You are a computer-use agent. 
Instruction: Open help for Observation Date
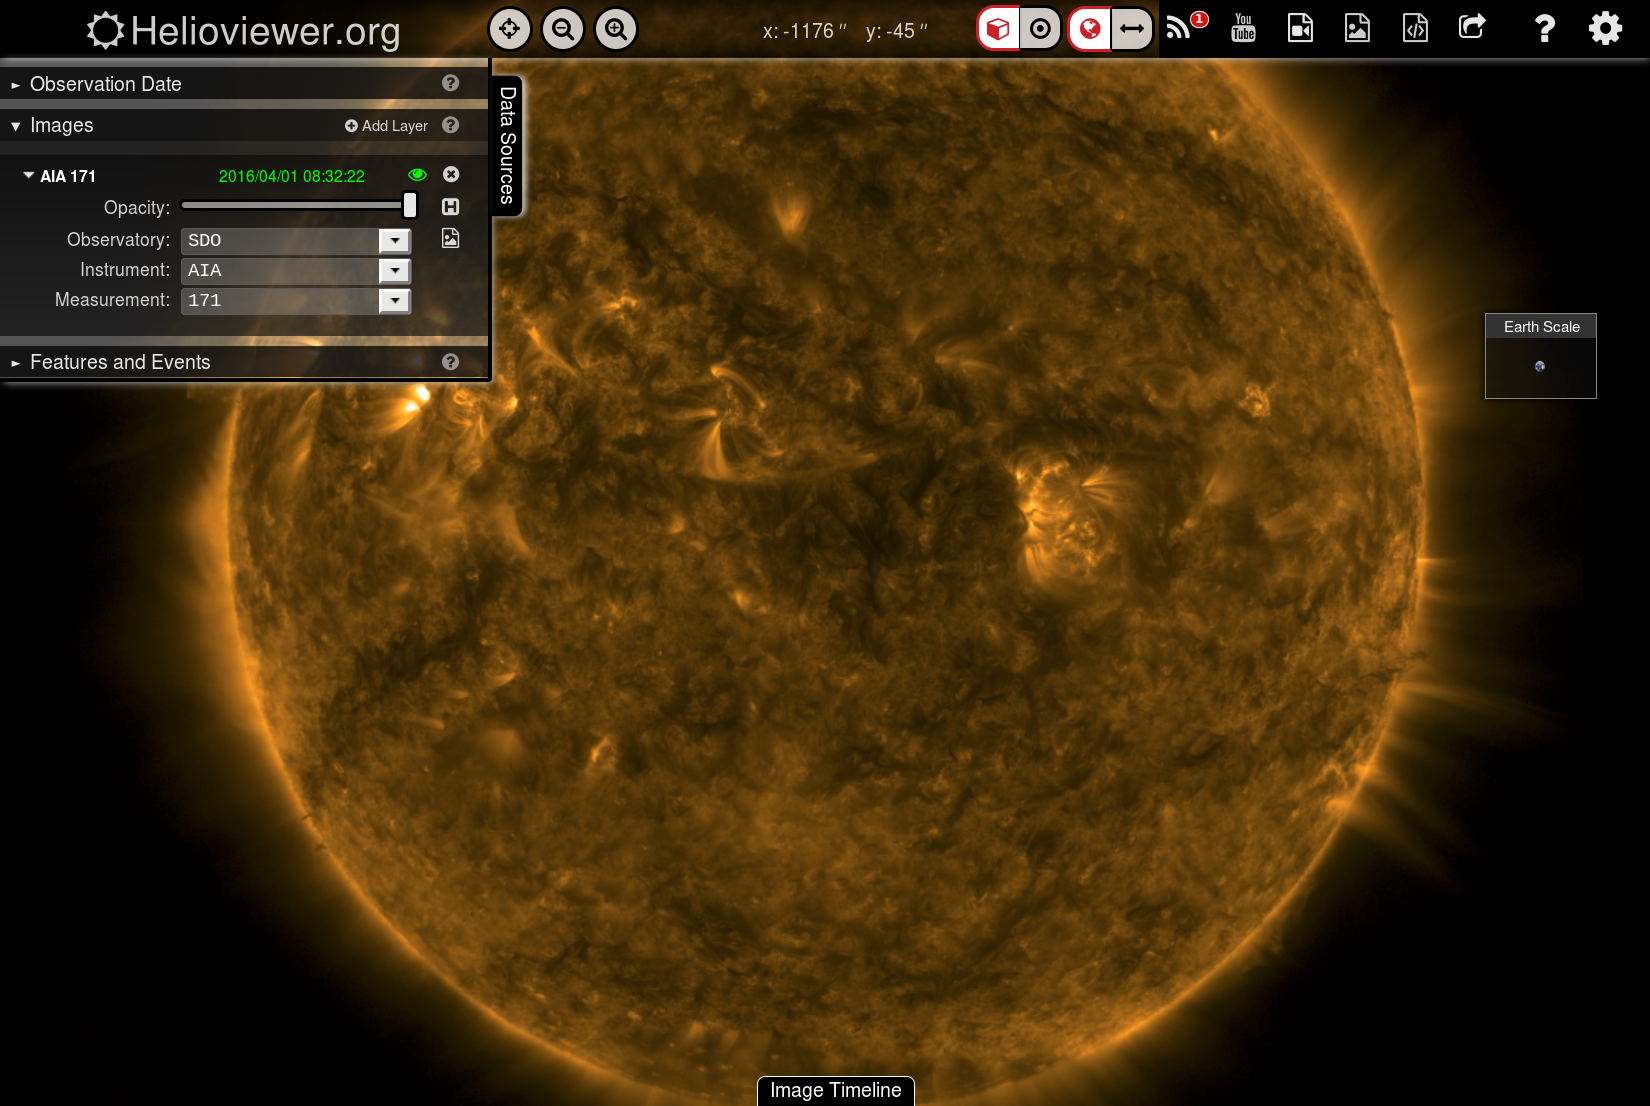click(451, 83)
